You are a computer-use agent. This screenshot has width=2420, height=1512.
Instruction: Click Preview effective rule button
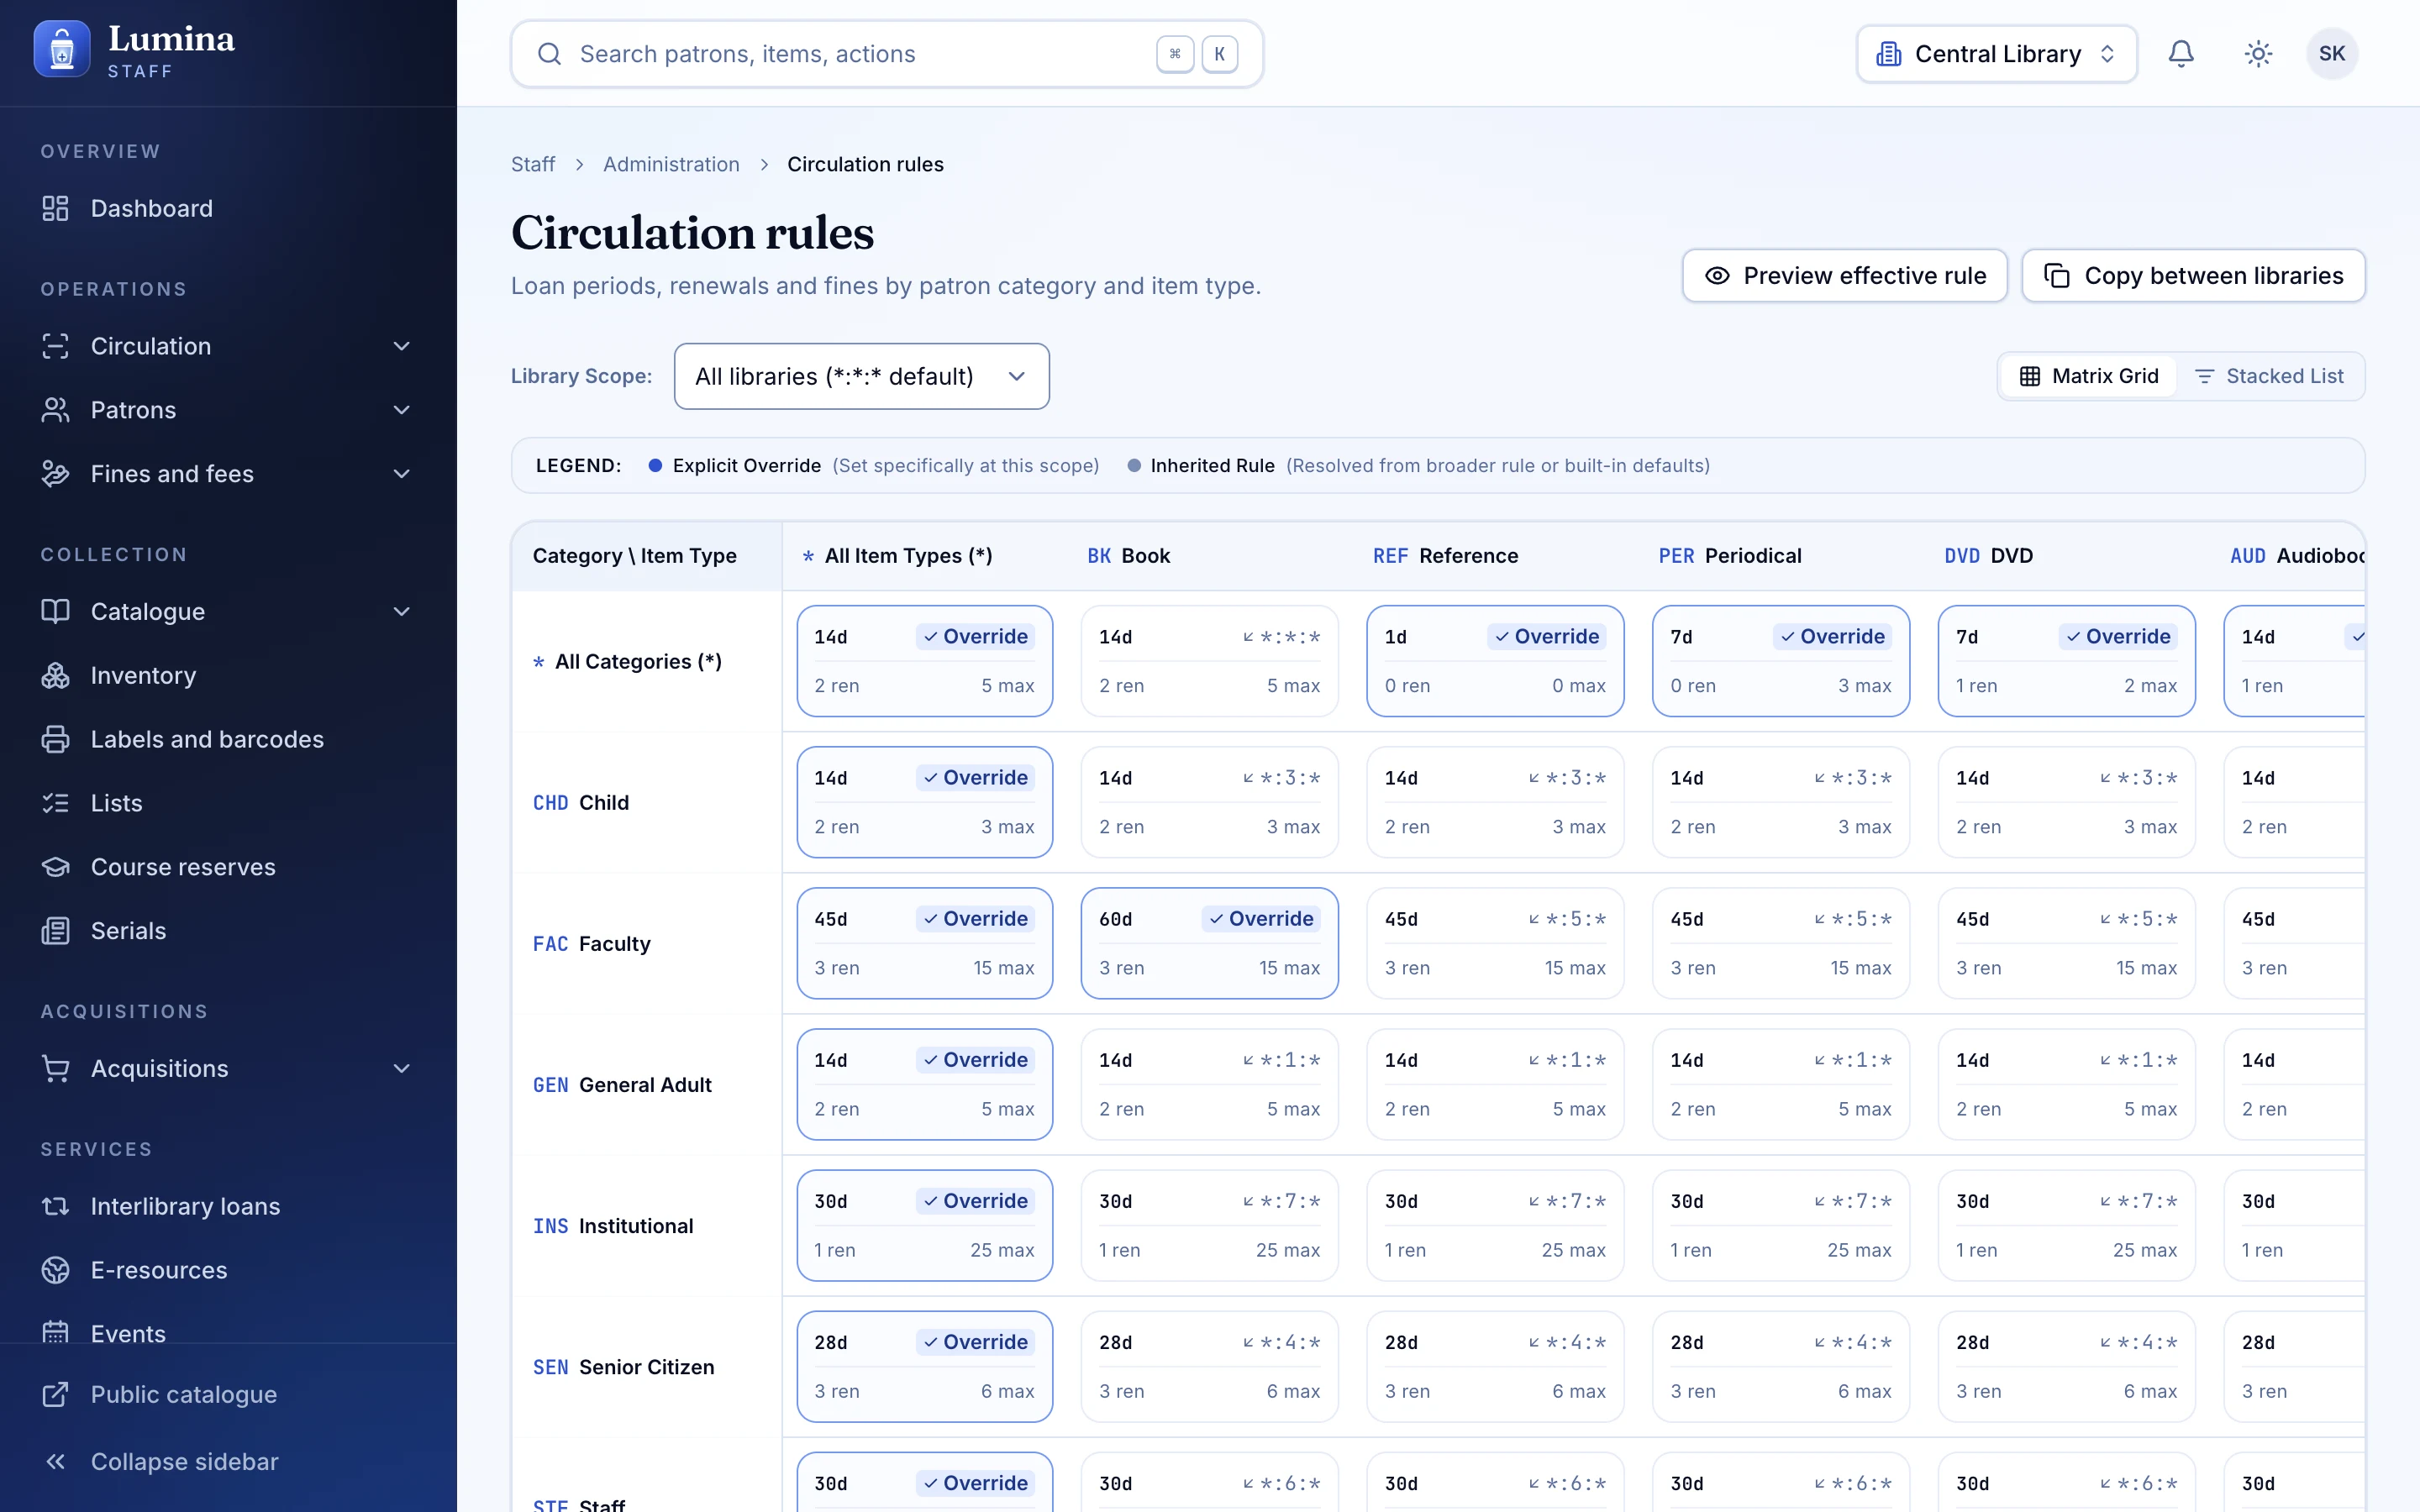[1844, 276]
